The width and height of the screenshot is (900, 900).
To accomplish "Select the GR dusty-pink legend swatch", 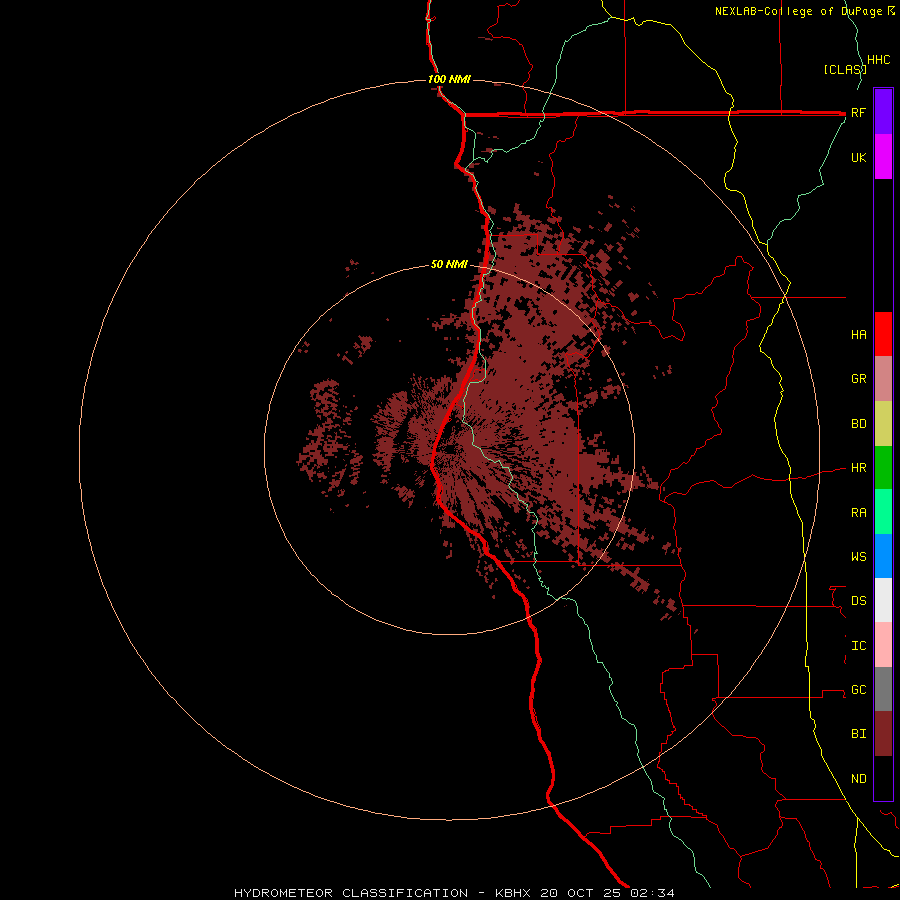I will (883, 379).
